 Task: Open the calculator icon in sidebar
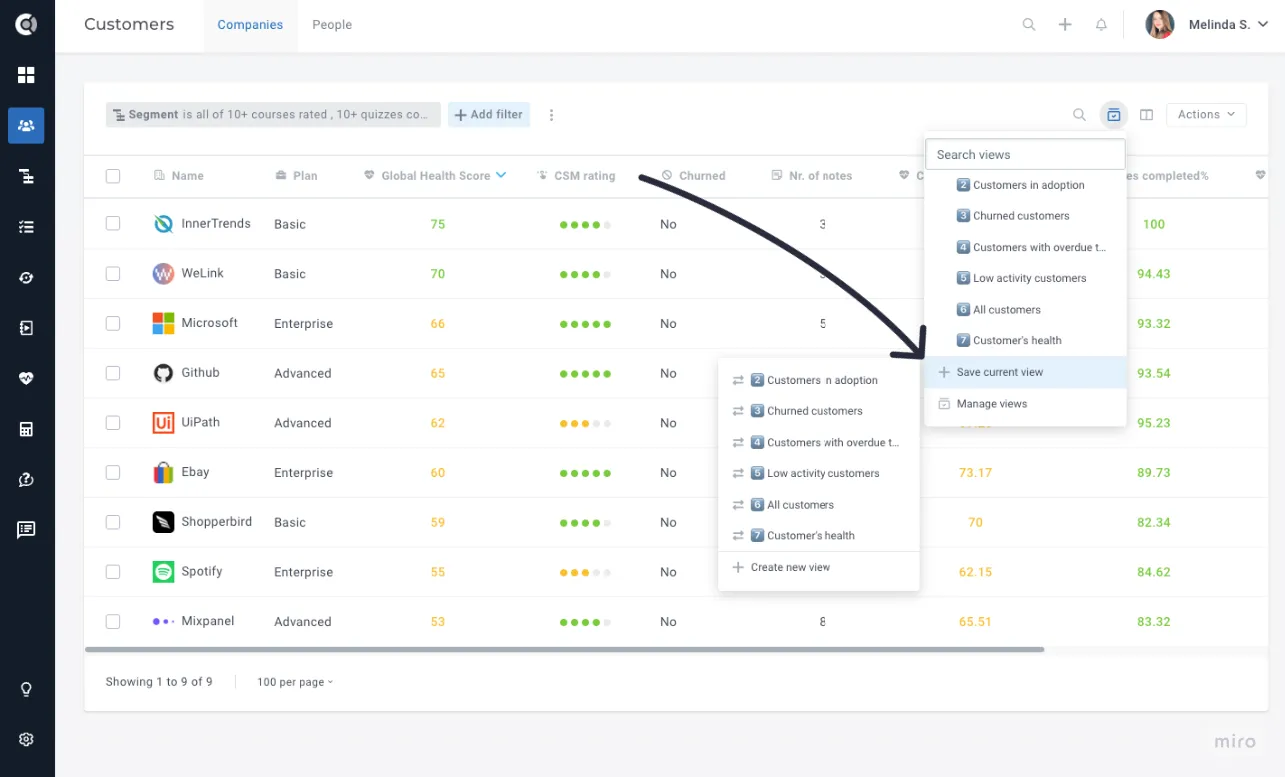click(x=26, y=429)
